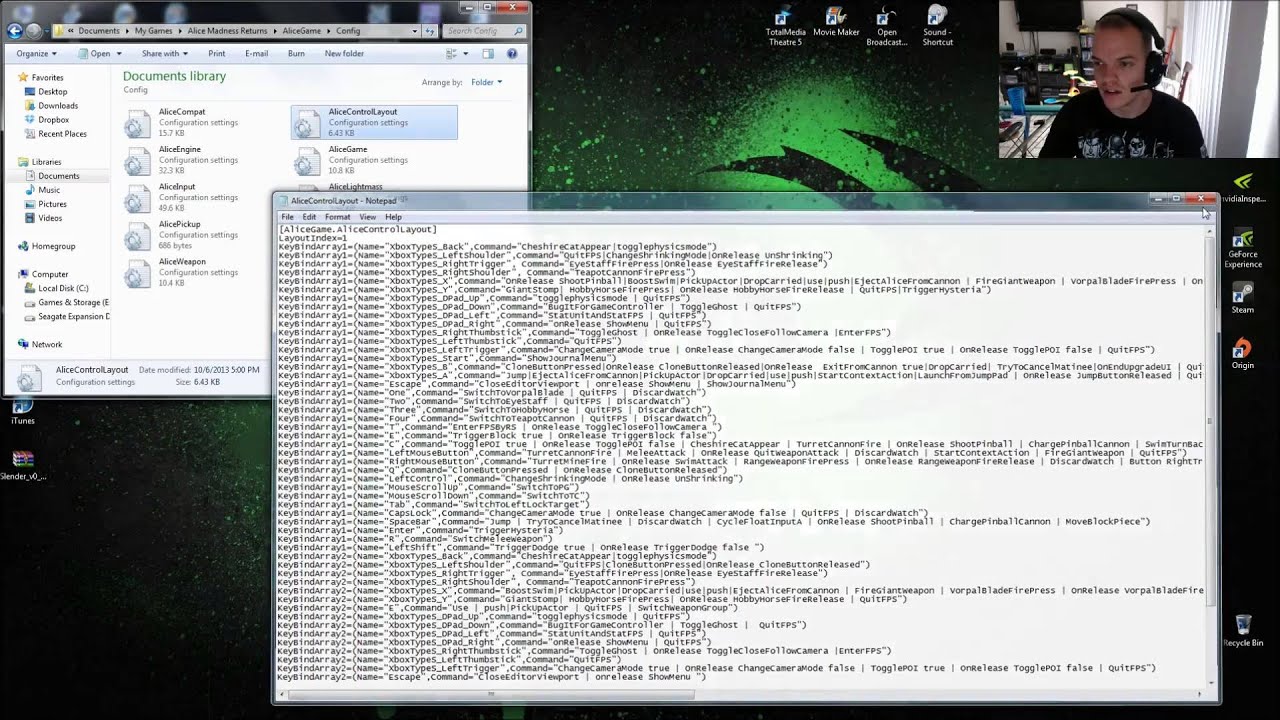Go to My Games in address breadcrumb

[153, 31]
